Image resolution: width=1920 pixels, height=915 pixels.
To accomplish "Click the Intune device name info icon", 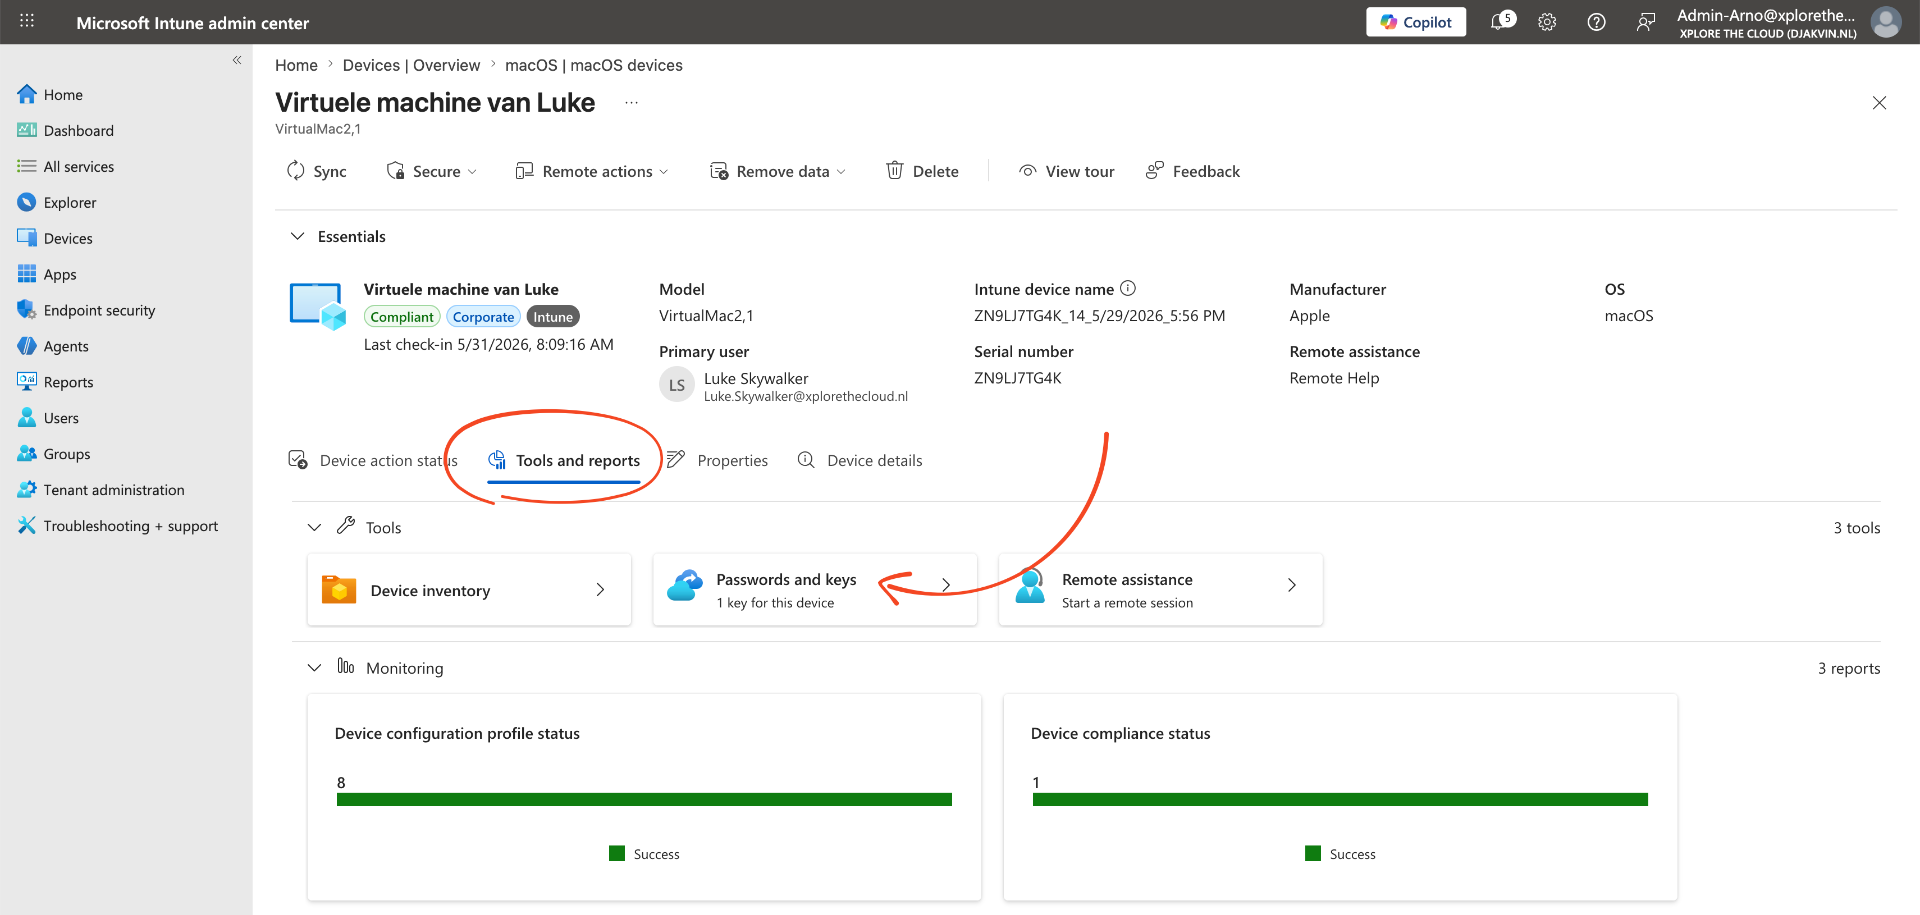I will (x=1128, y=288).
